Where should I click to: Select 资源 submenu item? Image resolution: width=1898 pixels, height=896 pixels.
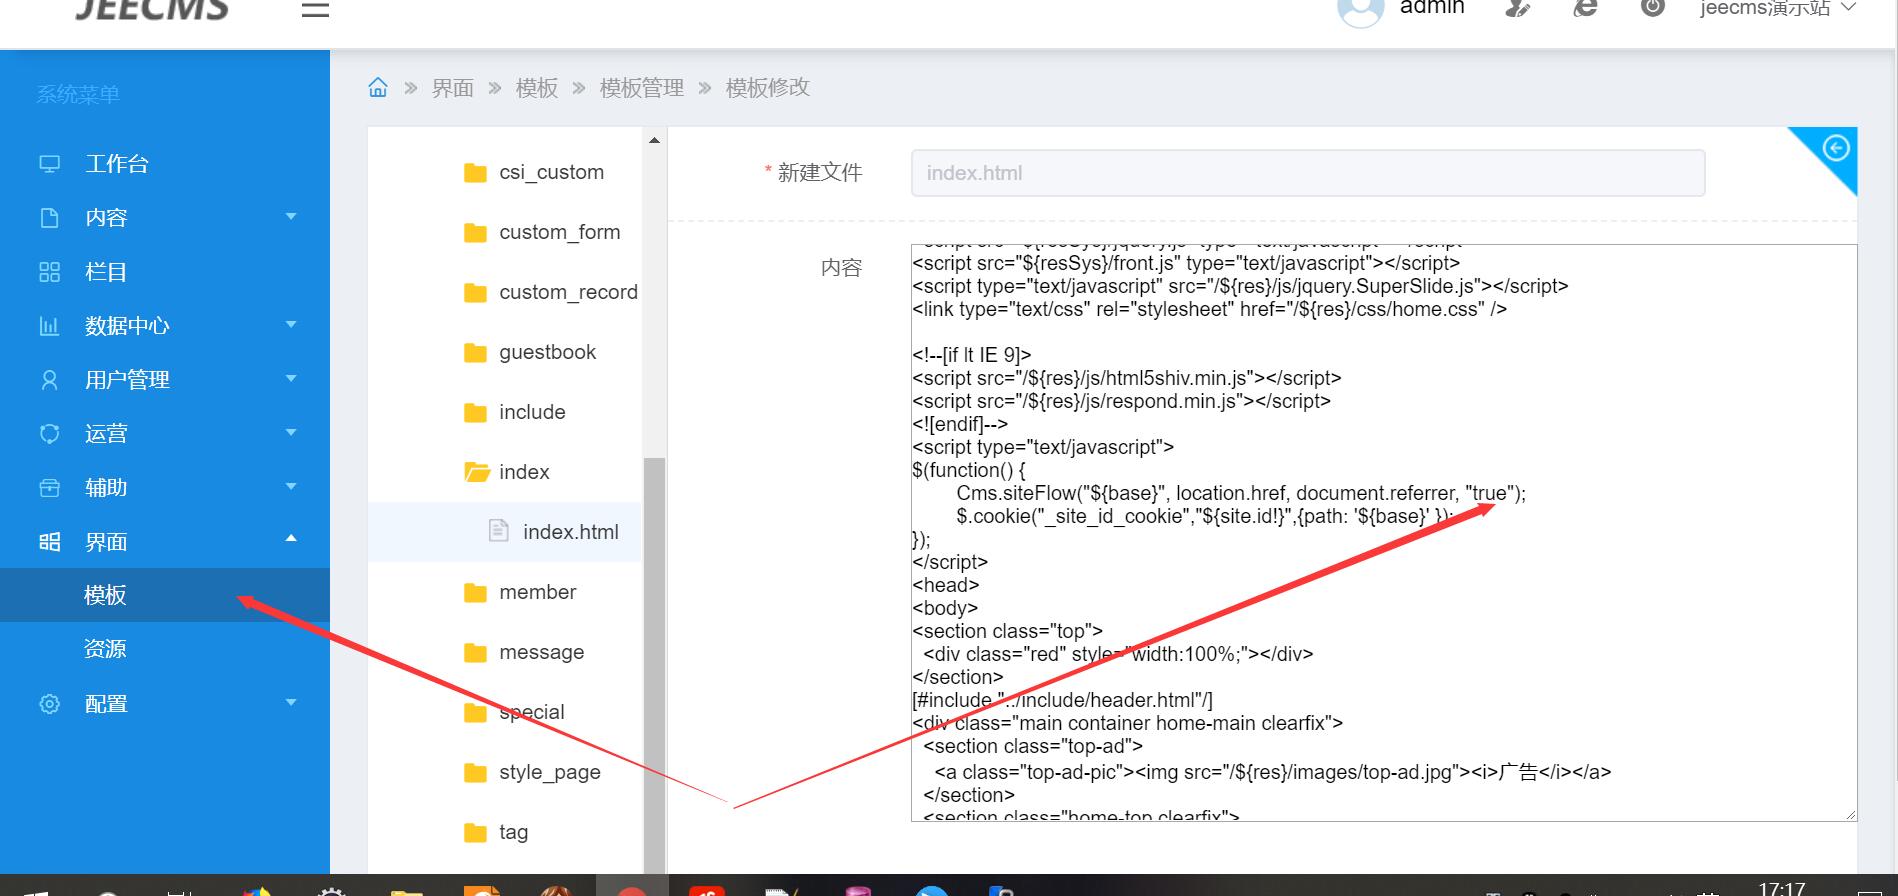pos(105,649)
